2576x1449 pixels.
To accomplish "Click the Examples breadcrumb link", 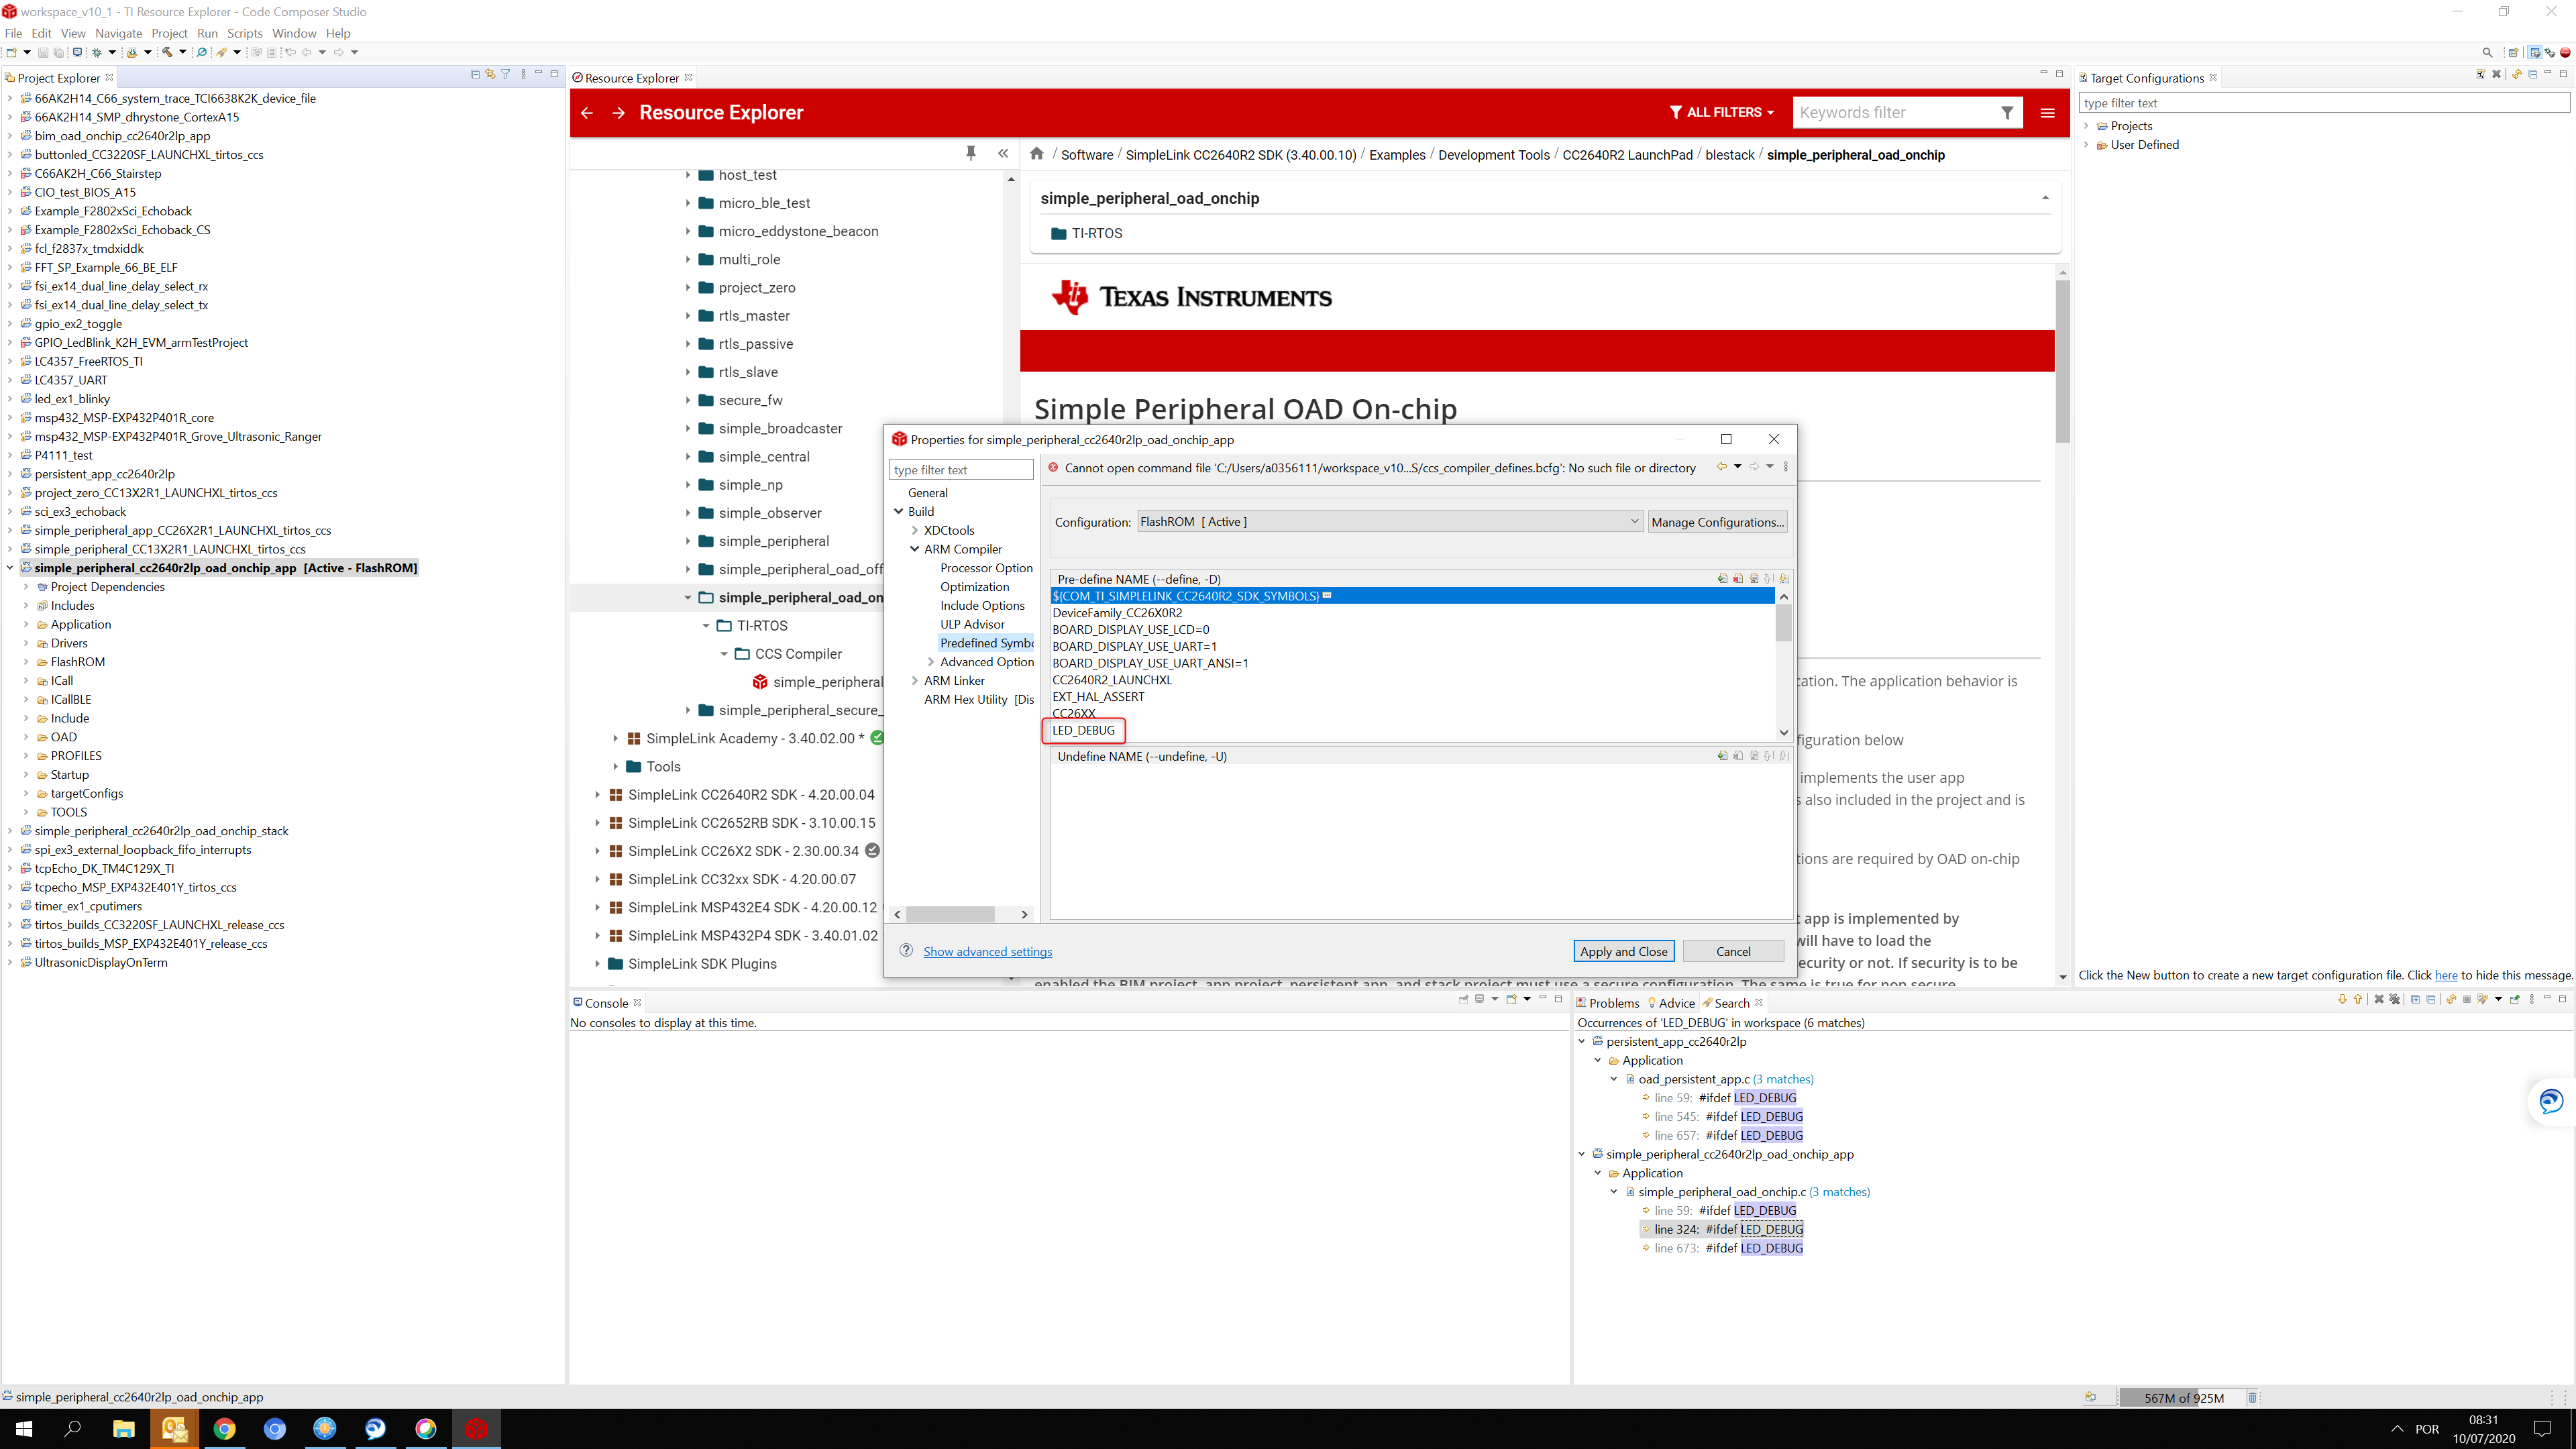I will click(1397, 155).
